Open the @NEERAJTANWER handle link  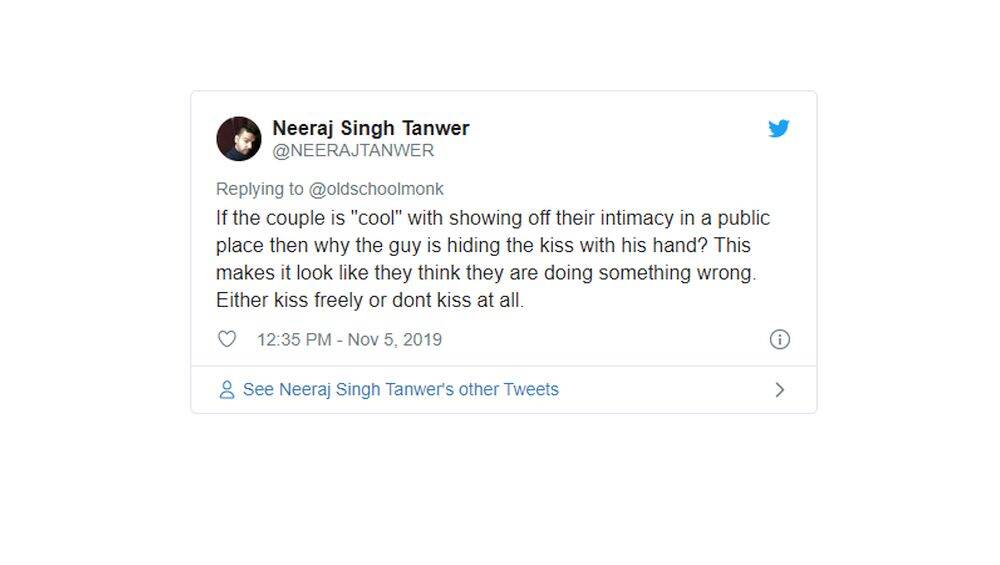[x=353, y=150]
